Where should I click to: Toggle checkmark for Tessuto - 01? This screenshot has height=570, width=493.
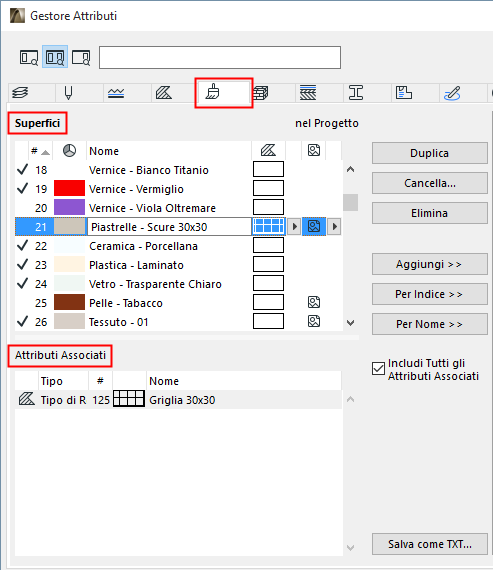(x=23, y=321)
